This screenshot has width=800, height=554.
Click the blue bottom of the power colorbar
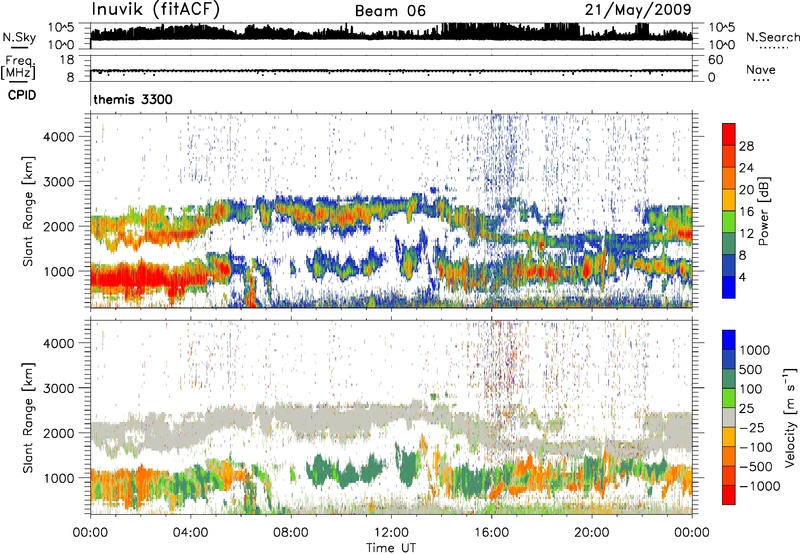[x=729, y=288]
